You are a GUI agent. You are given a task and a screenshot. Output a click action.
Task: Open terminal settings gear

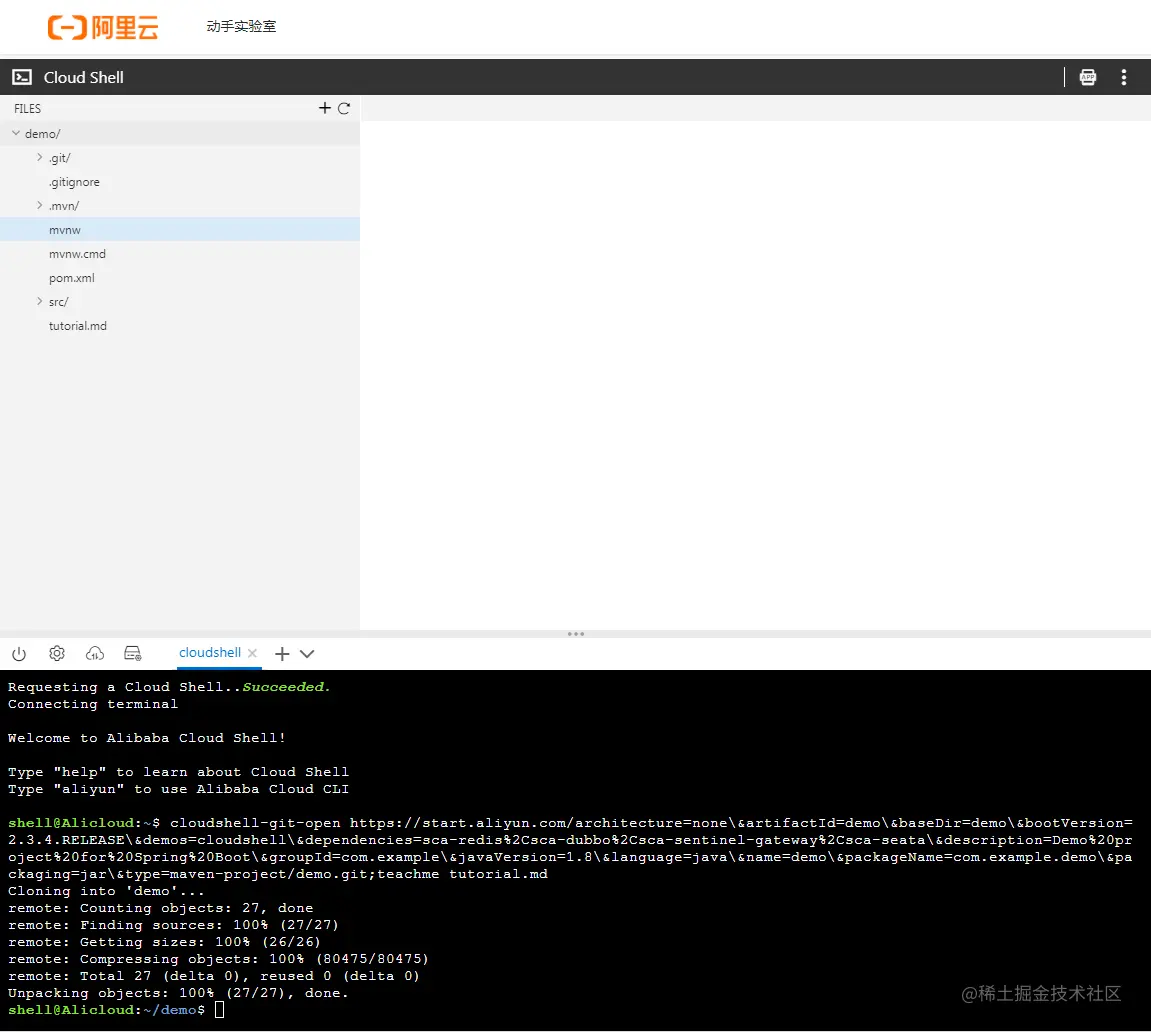point(57,653)
